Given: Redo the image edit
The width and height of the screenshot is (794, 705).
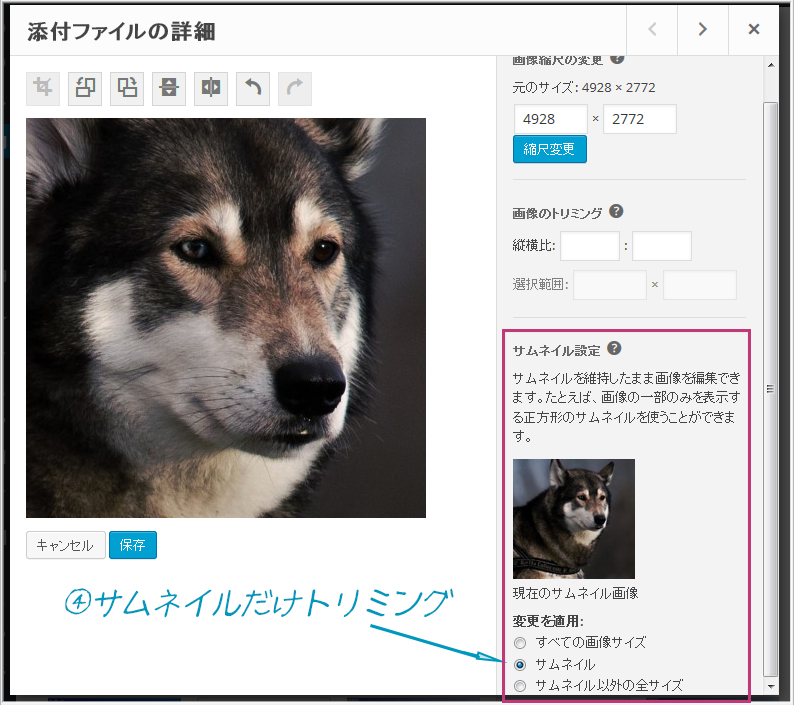Looking at the screenshot, I should (295, 88).
